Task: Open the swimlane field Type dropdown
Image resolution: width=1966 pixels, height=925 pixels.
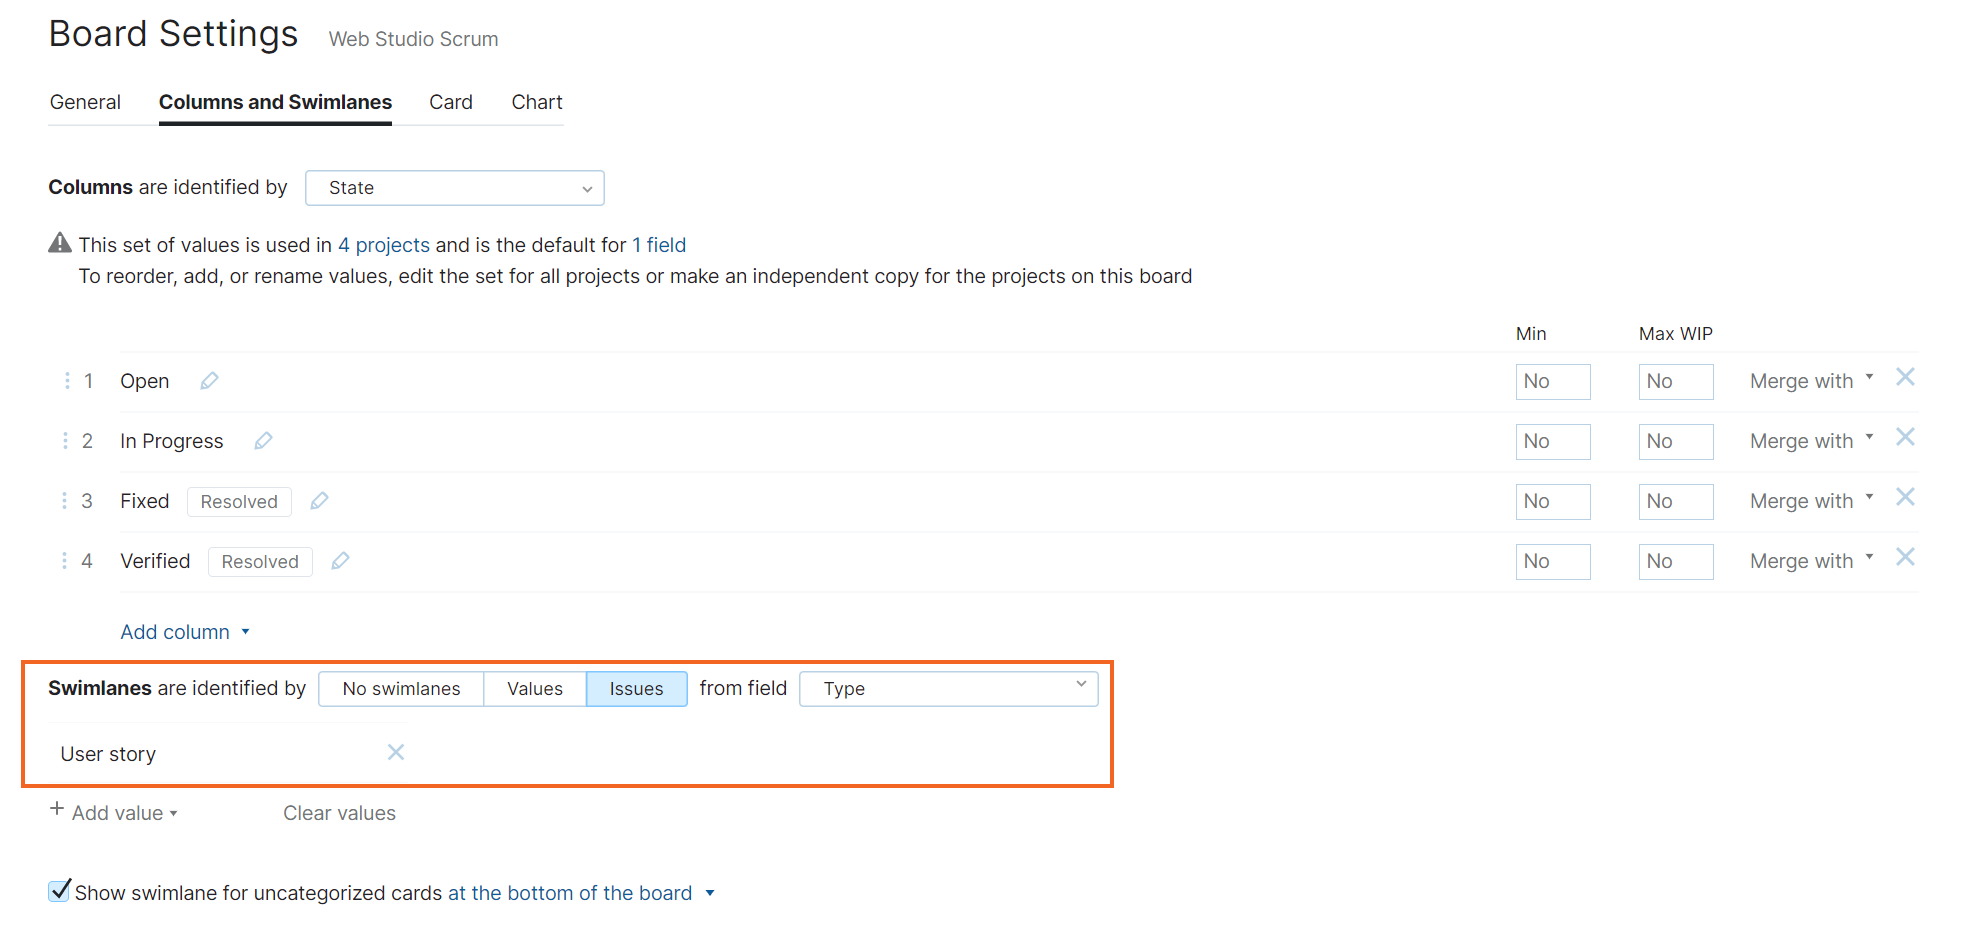Action: tap(948, 689)
